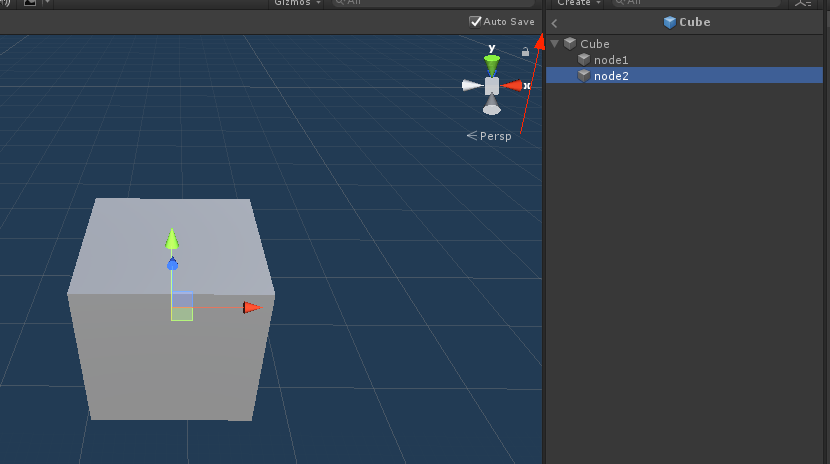Select node1 in the hierarchy
The image size is (830, 464).
tap(611, 60)
